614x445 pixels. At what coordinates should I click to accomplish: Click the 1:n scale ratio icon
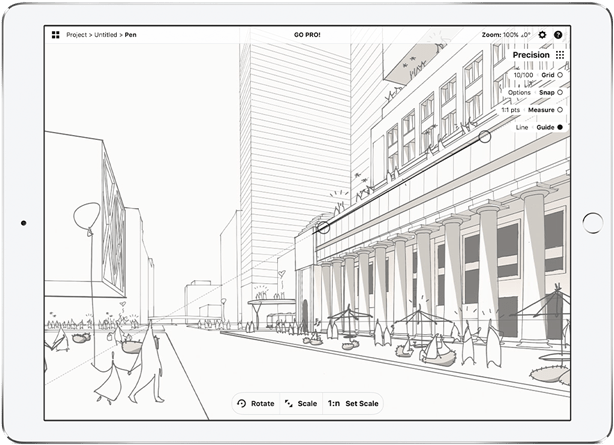(x=334, y=403)
